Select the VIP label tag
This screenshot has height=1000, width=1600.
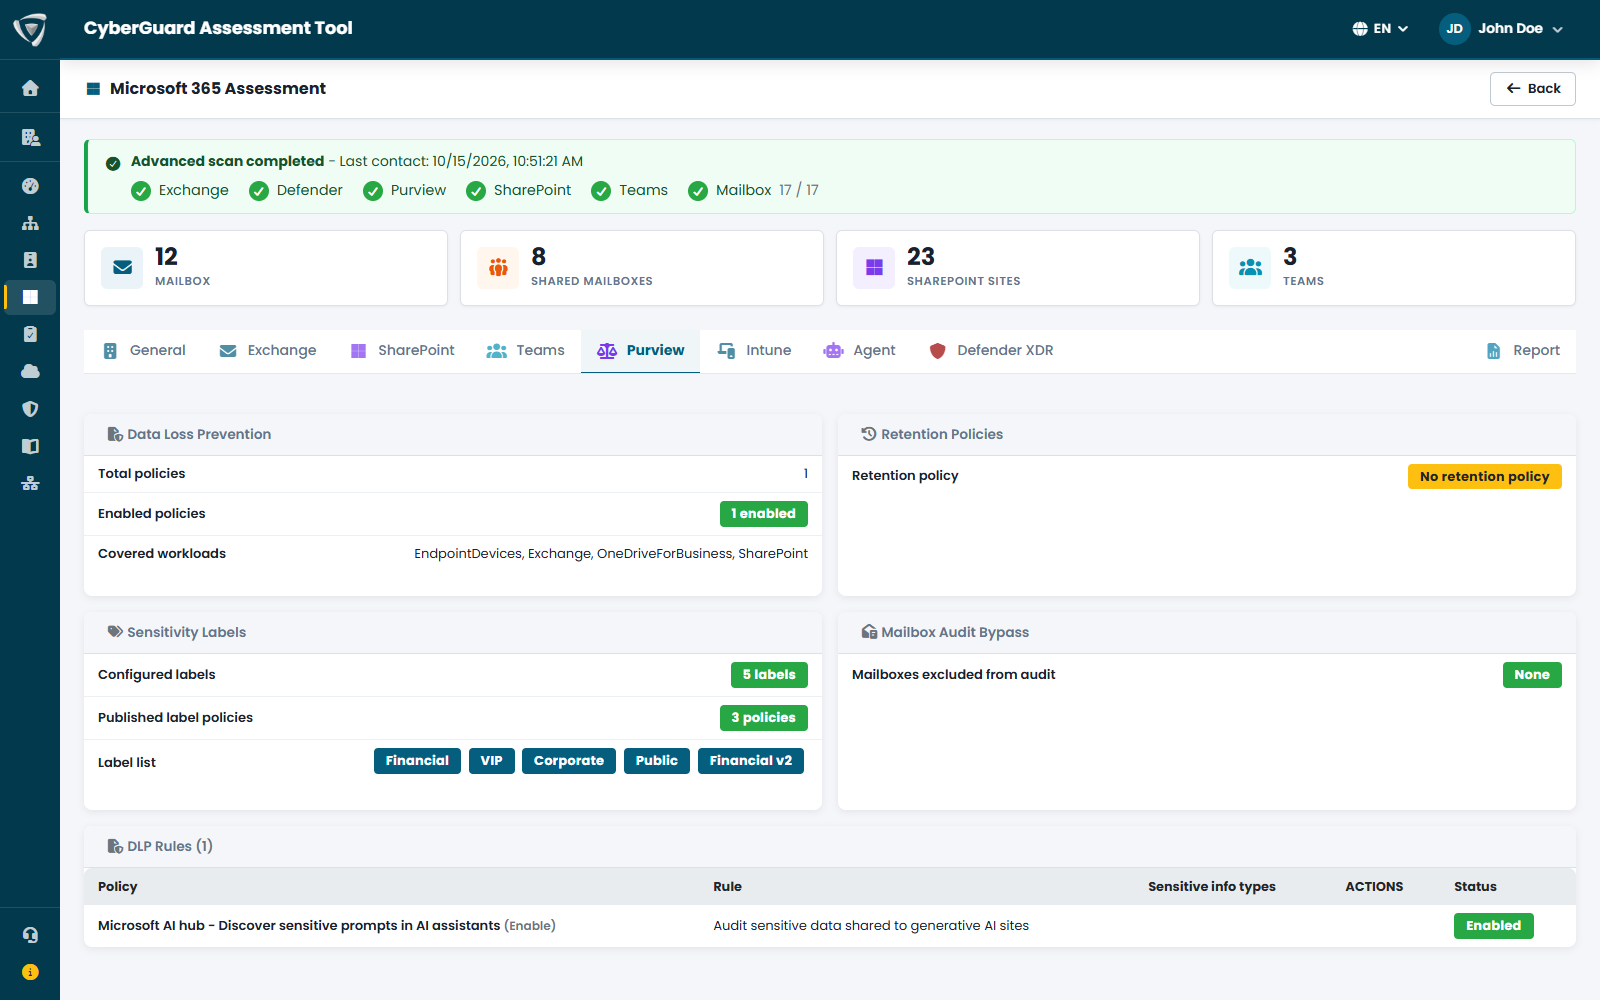[491, 761]
